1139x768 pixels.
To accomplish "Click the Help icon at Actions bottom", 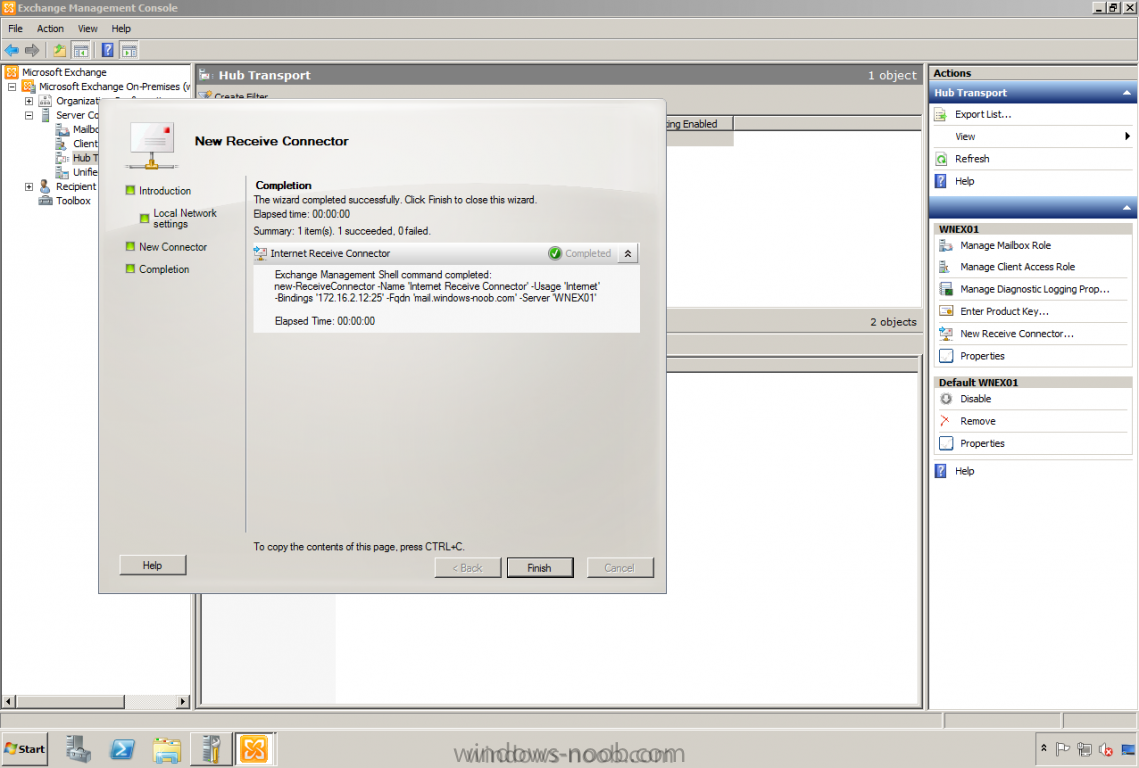I will (941, 471).
